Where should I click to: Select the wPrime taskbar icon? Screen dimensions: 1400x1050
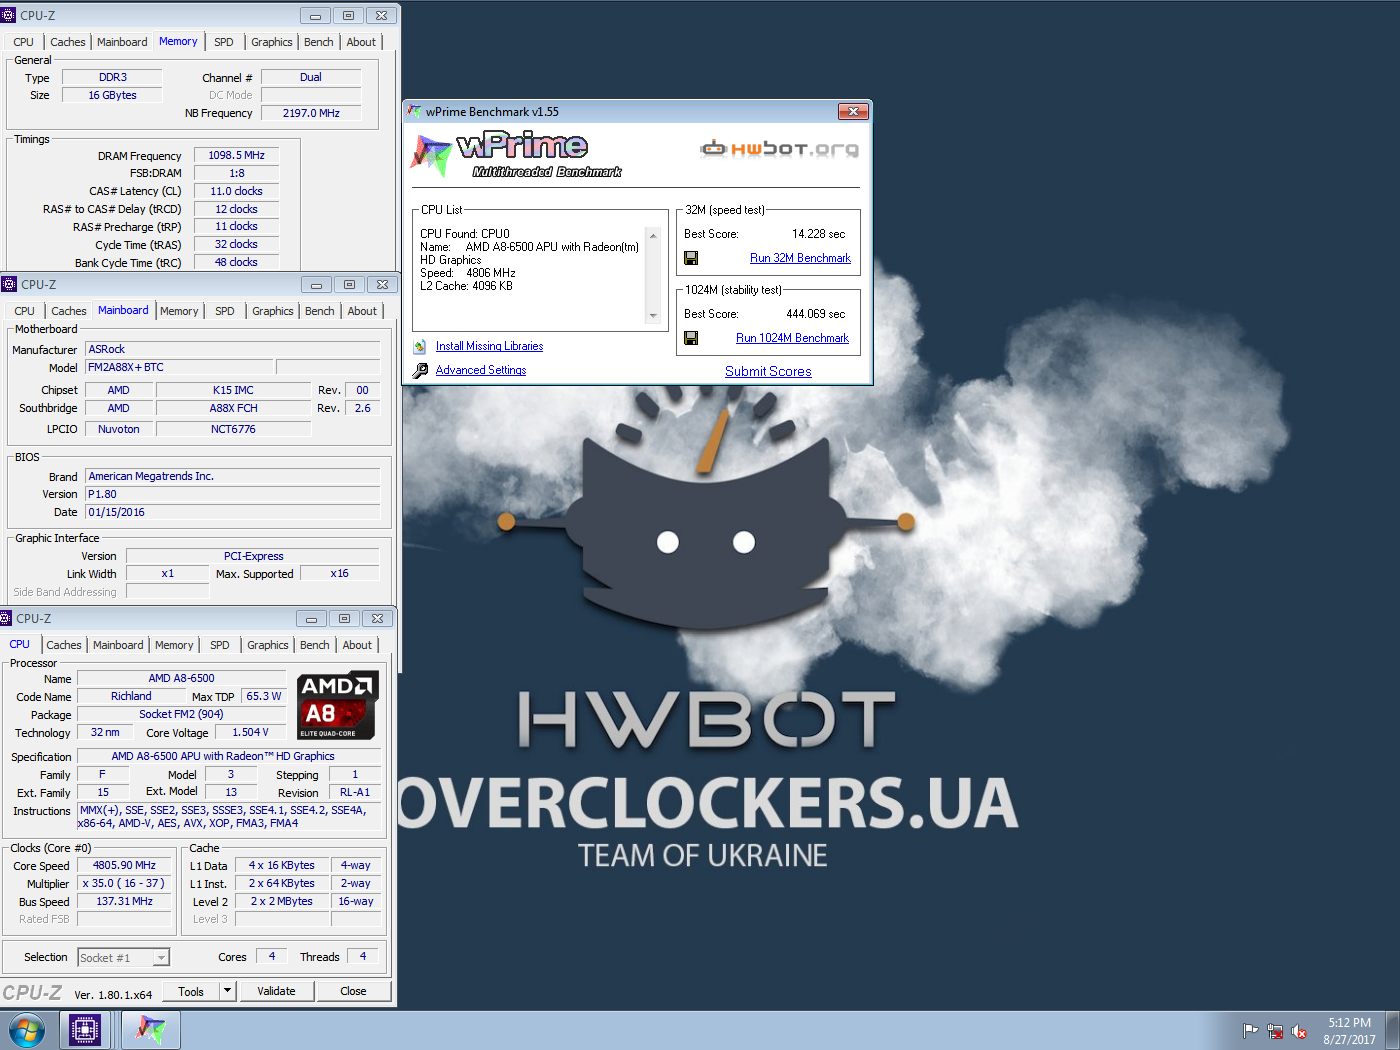pyautogui.click(x=151, y=1030)
